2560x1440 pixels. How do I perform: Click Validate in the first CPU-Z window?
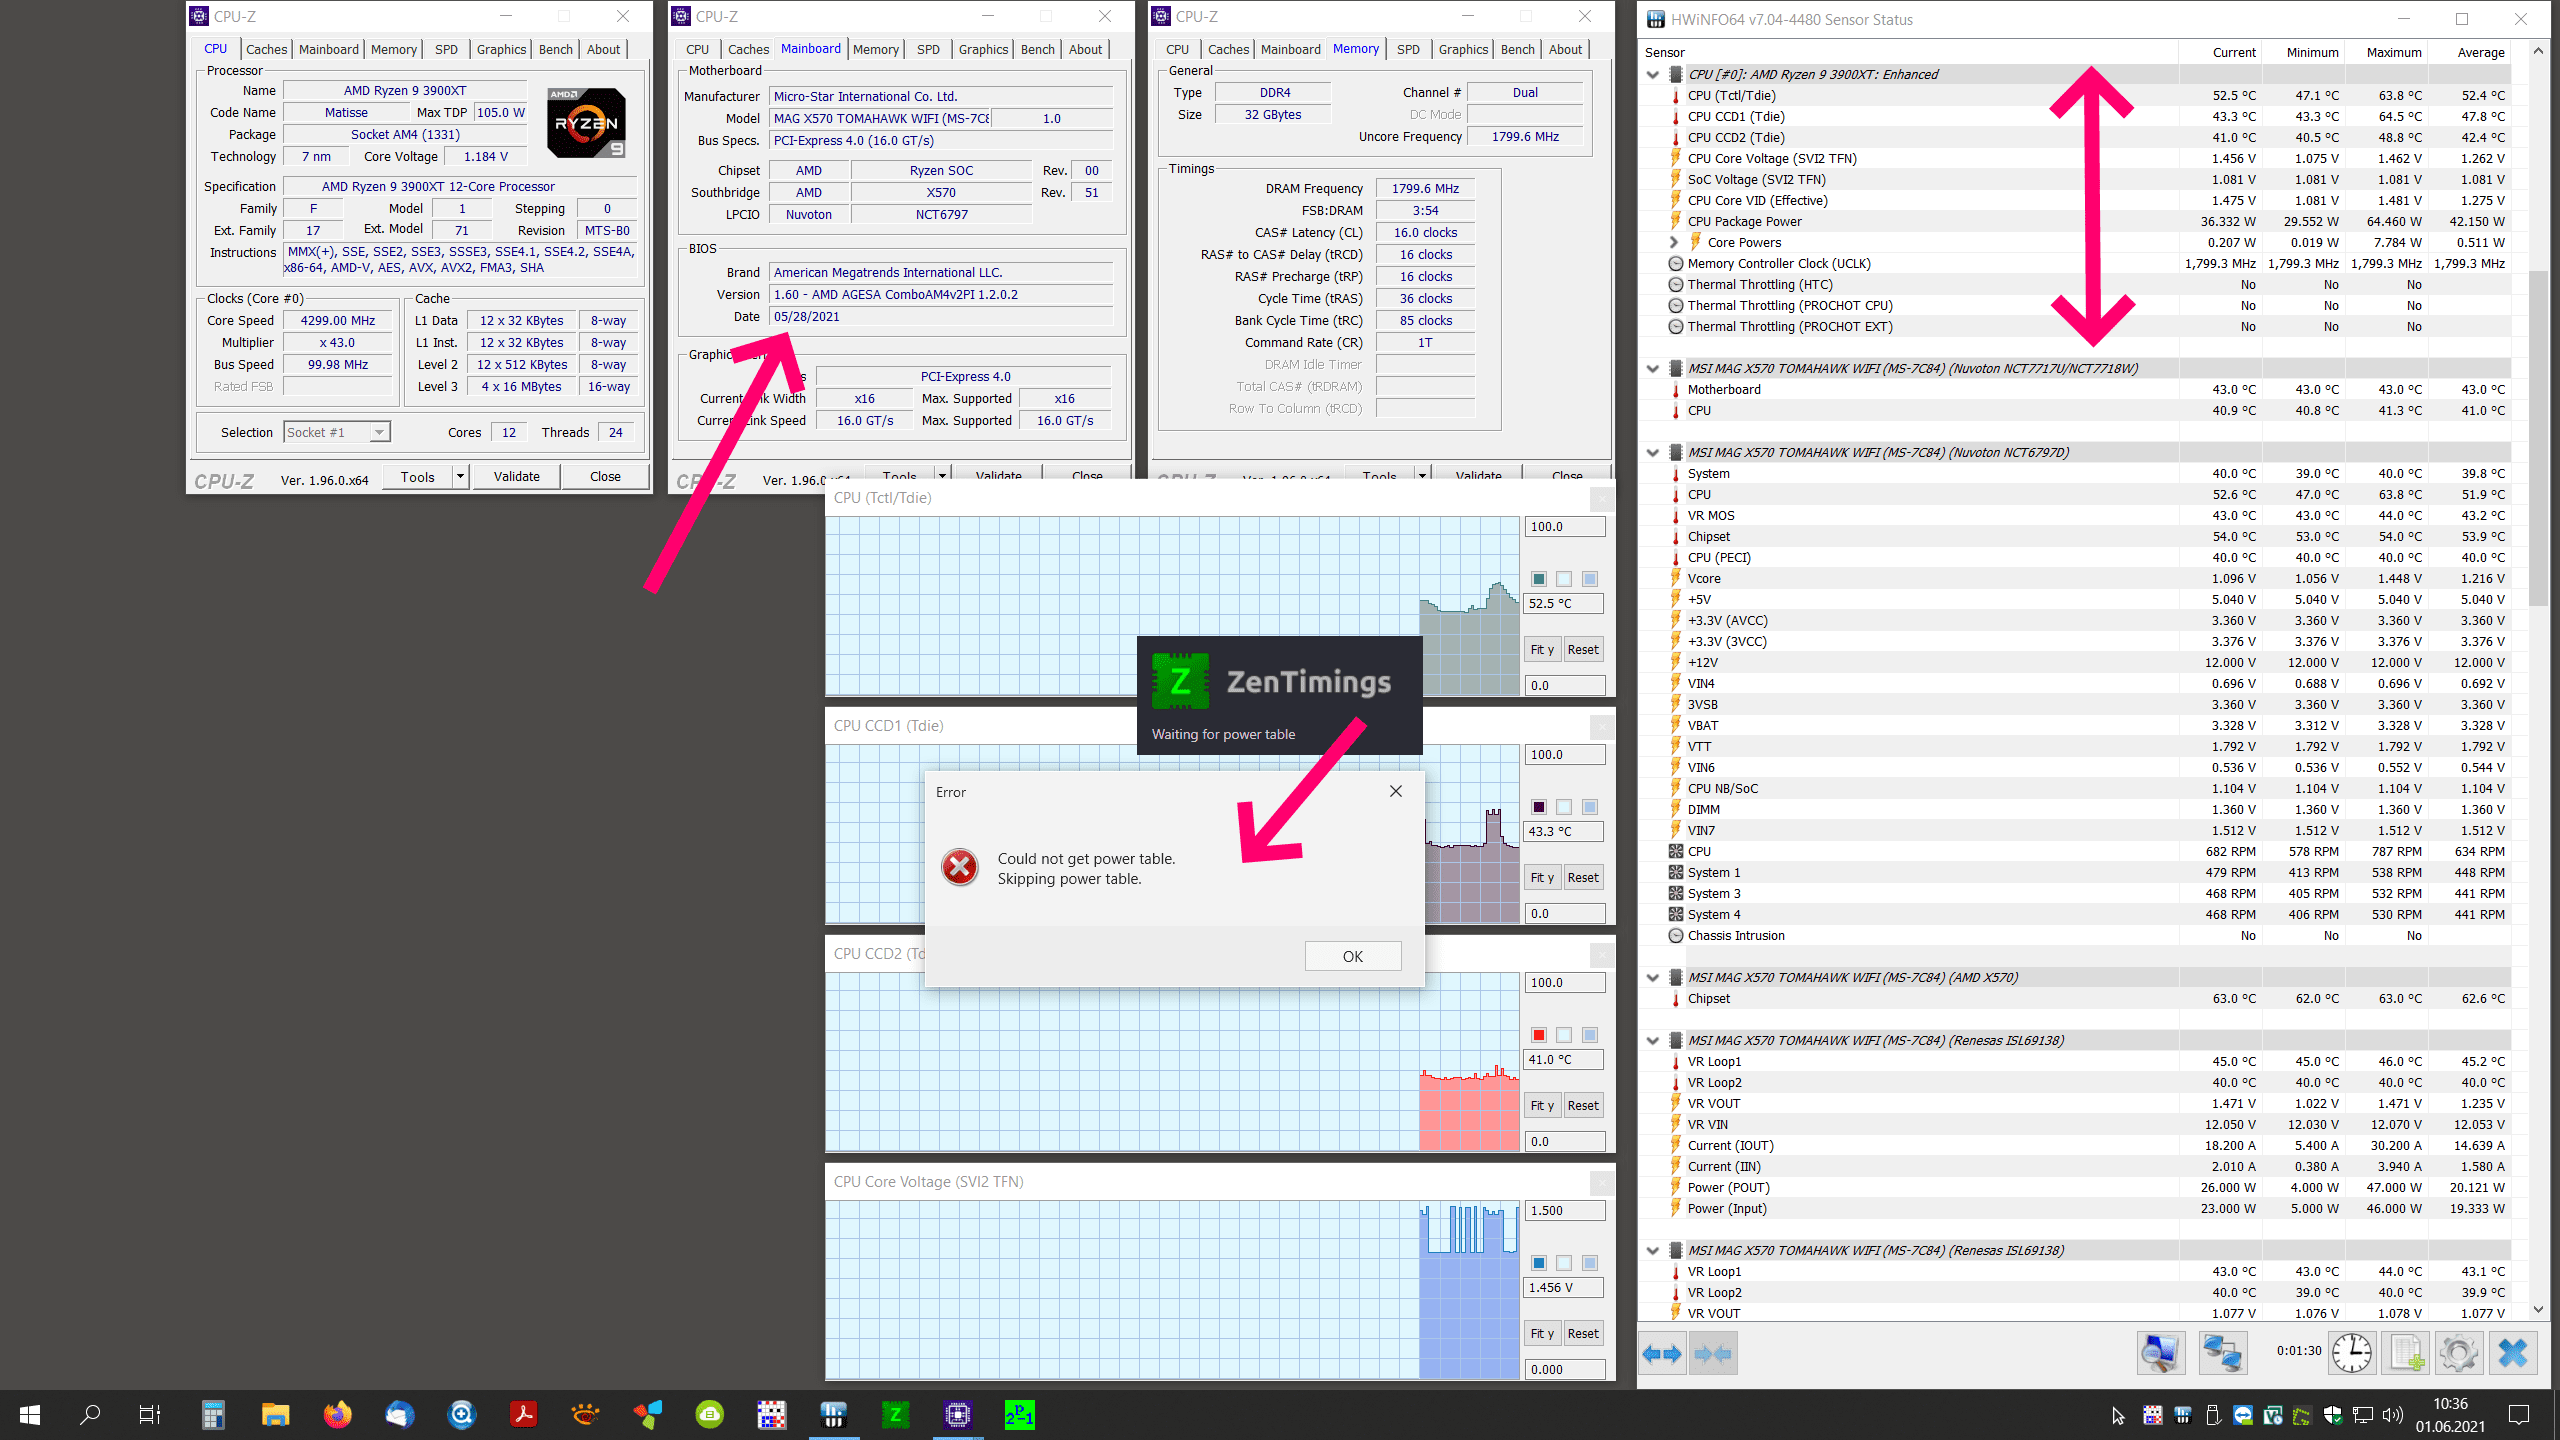[x=516, y=477]
